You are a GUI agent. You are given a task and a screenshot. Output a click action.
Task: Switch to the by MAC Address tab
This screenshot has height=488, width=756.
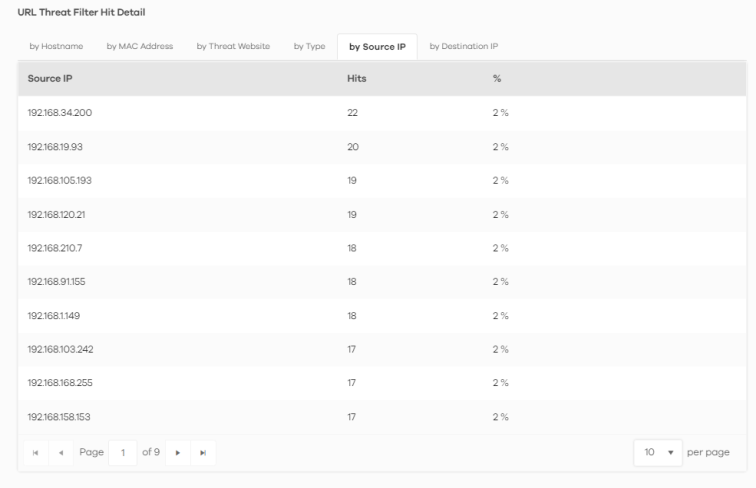coord(140,46)
